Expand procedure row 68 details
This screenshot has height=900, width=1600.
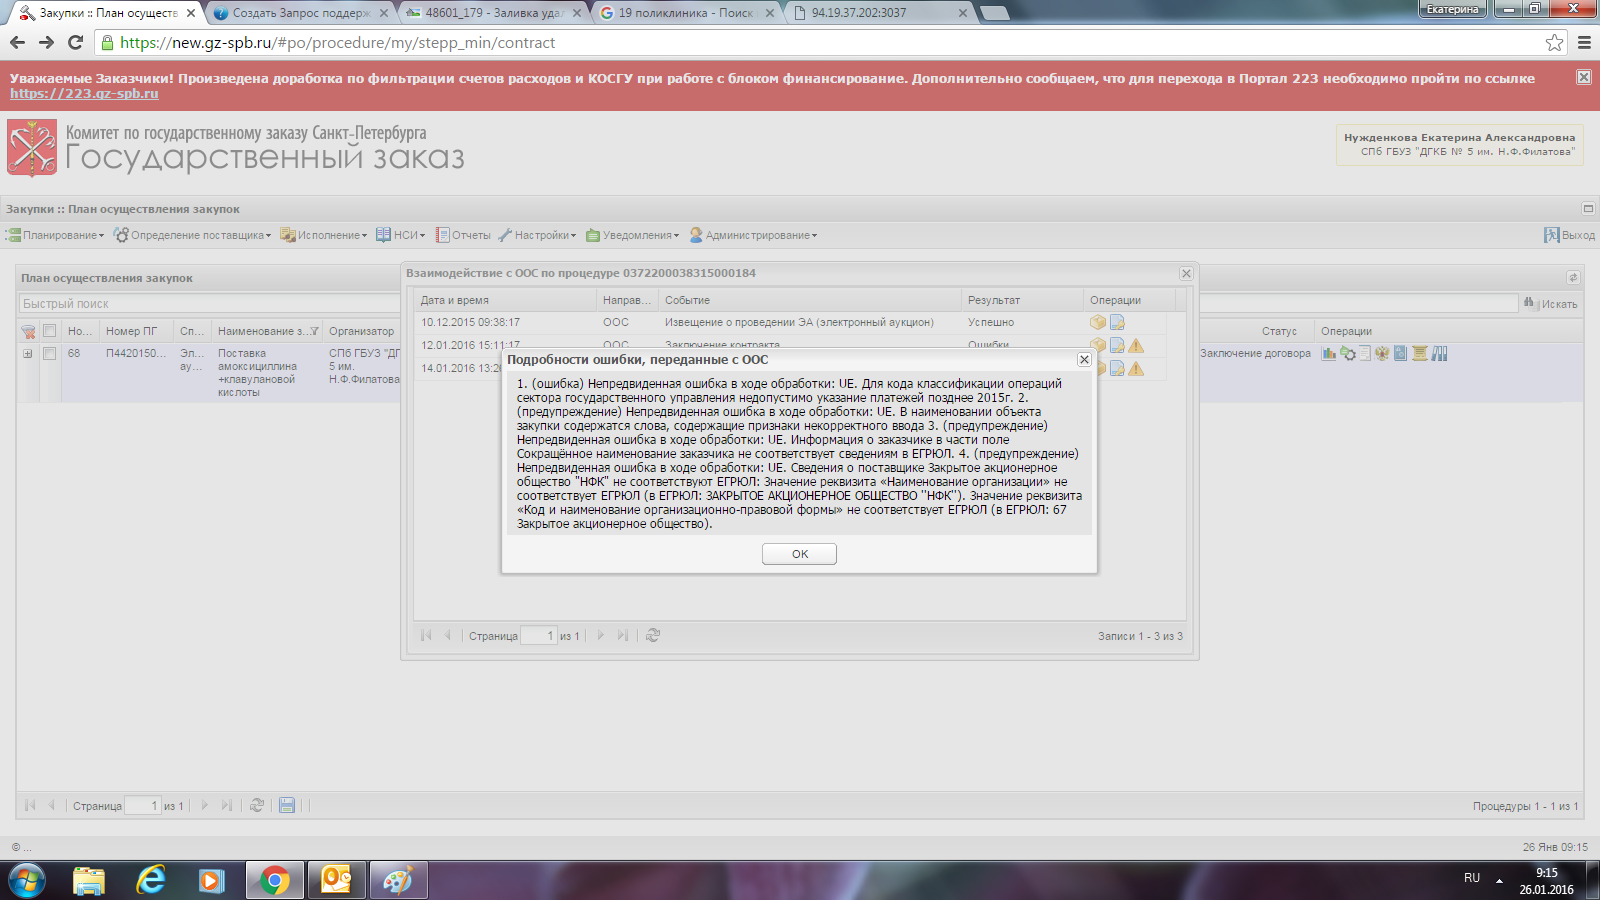click(x=28, y=353)
